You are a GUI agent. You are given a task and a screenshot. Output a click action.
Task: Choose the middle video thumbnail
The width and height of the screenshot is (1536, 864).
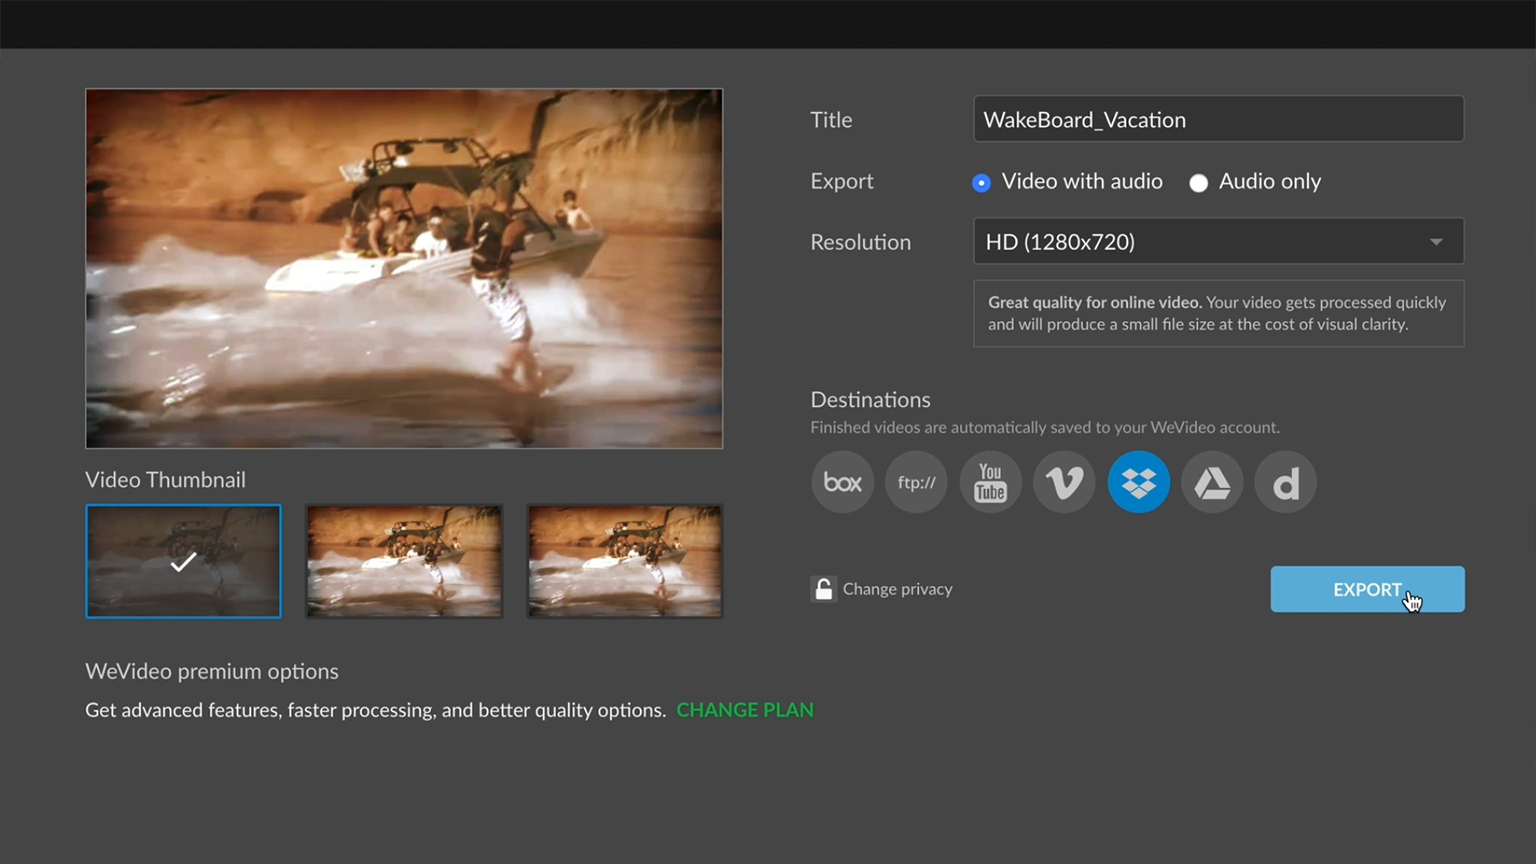(x=404, y=561)
